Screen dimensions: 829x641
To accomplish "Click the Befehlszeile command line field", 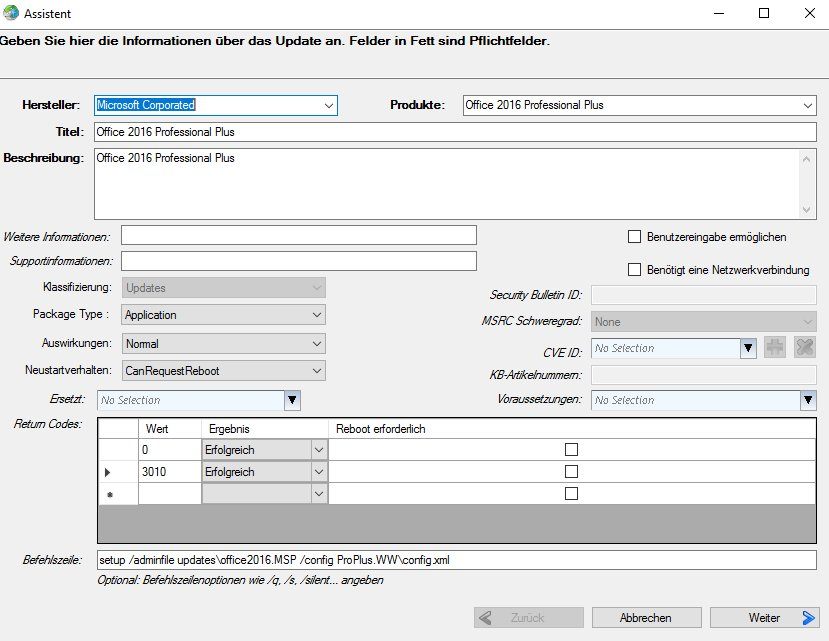I will tap(457, 560).
